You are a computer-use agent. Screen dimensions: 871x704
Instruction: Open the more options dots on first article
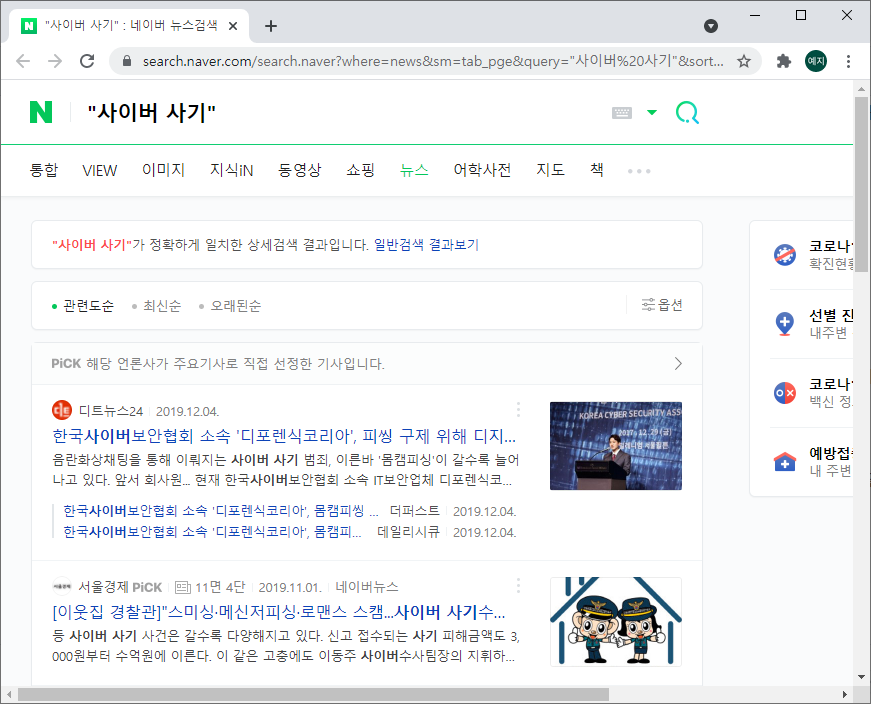[518, 410]
